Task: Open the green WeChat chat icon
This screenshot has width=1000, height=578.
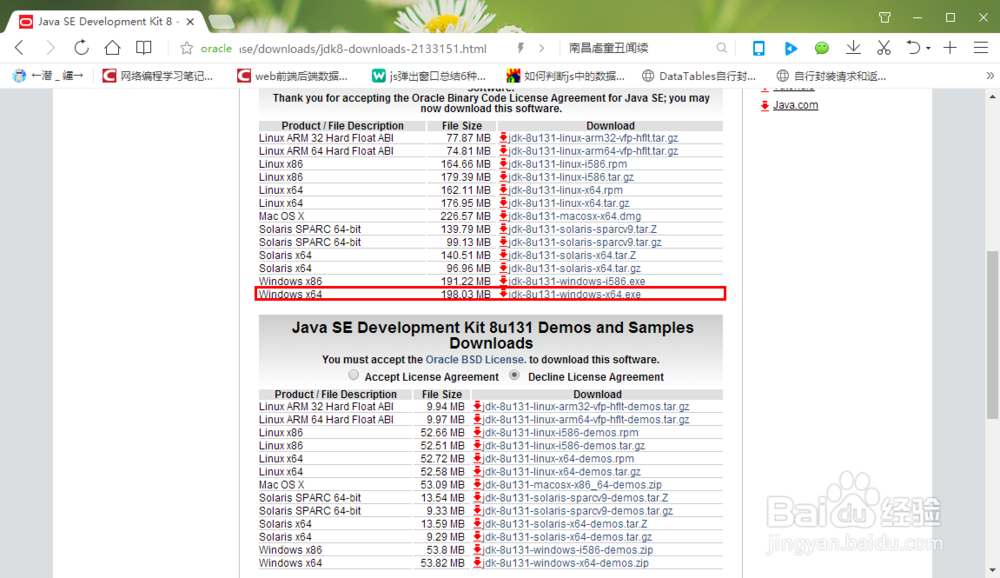Action: [821, 48]
